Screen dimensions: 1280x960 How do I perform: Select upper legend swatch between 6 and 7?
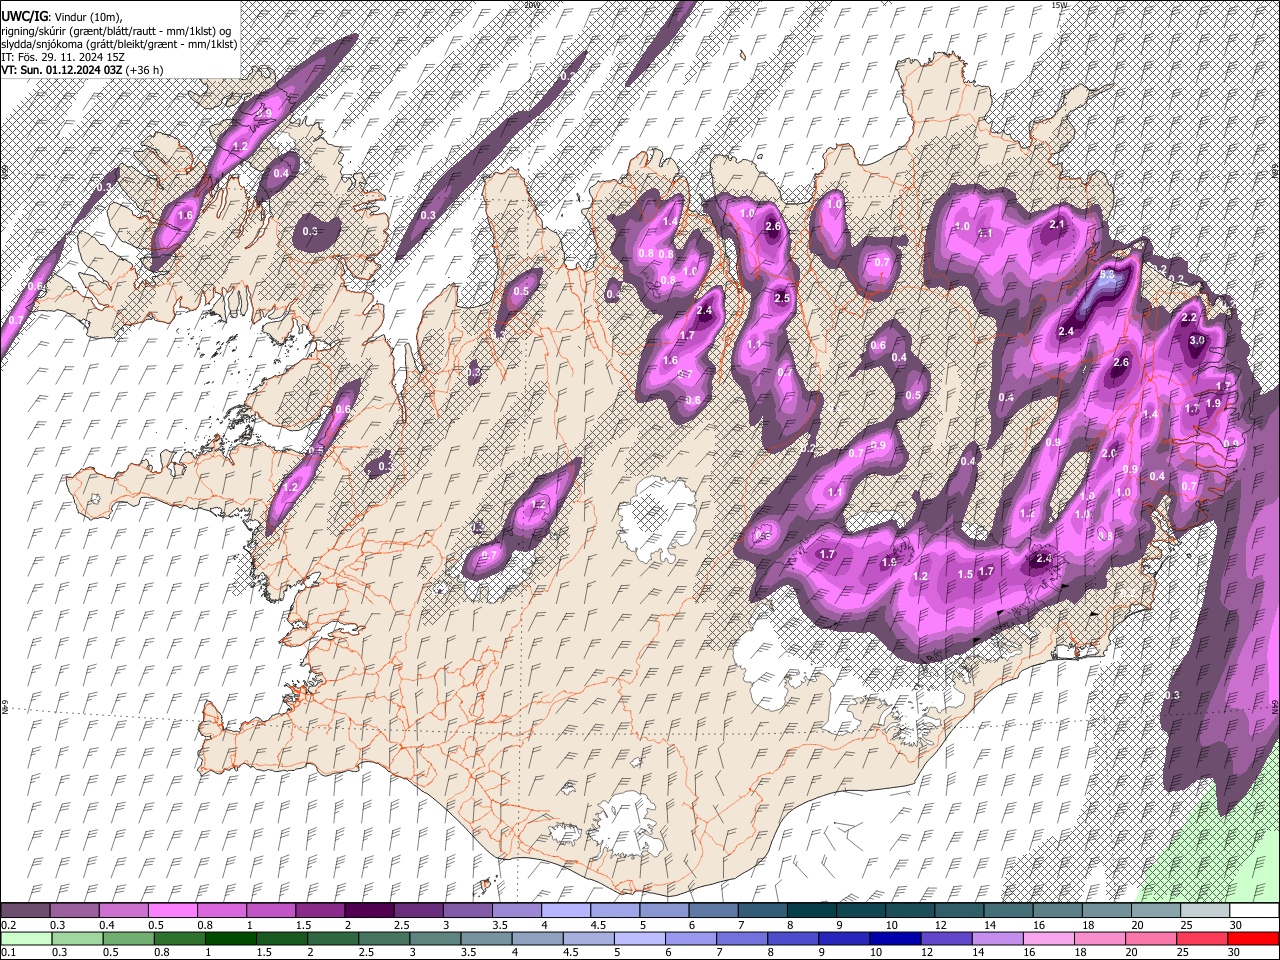(x=712, y=910)
